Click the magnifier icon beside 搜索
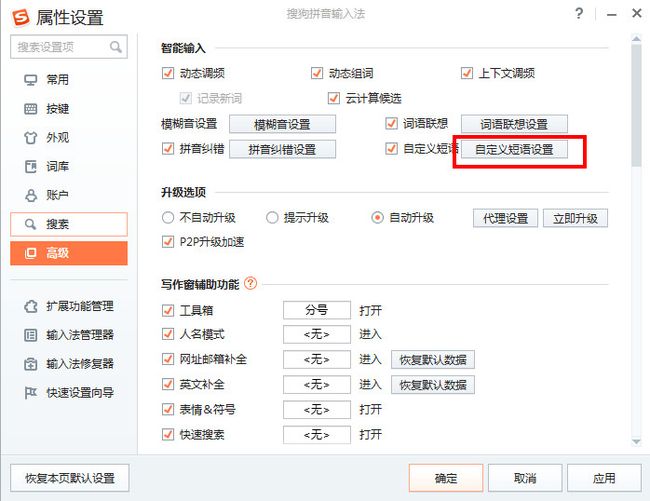The height and width of the screenshot is (501, 650). click(30, 224)
